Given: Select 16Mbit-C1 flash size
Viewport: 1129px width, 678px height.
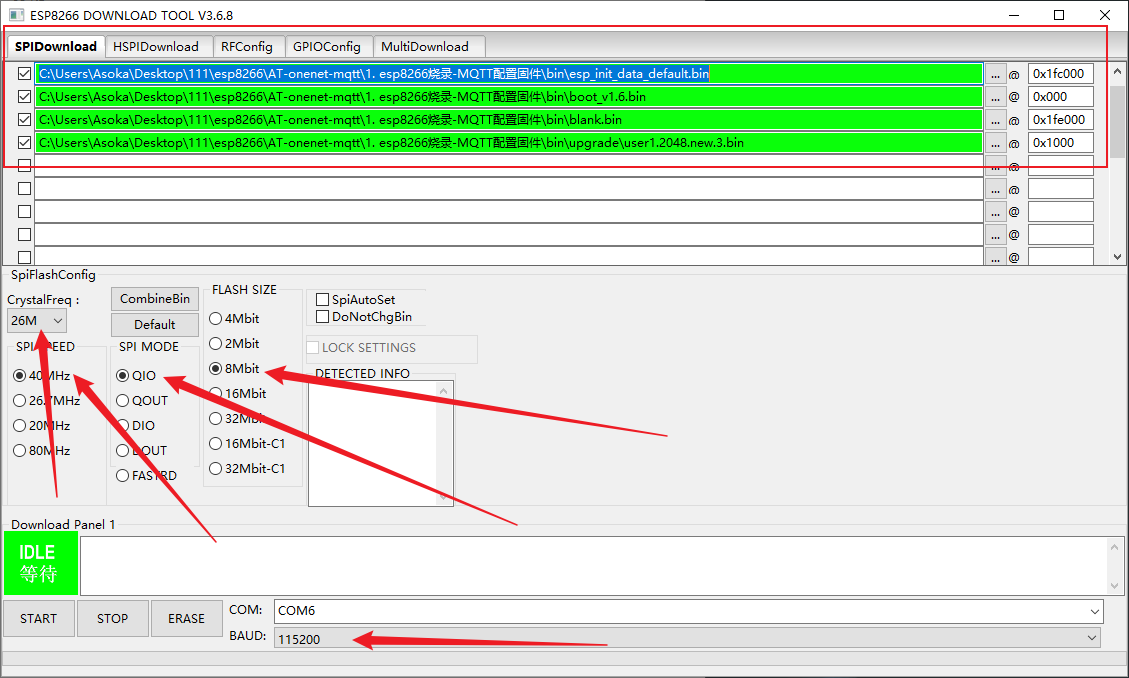Looking at the screenshot, I should (x=247, y=443).
